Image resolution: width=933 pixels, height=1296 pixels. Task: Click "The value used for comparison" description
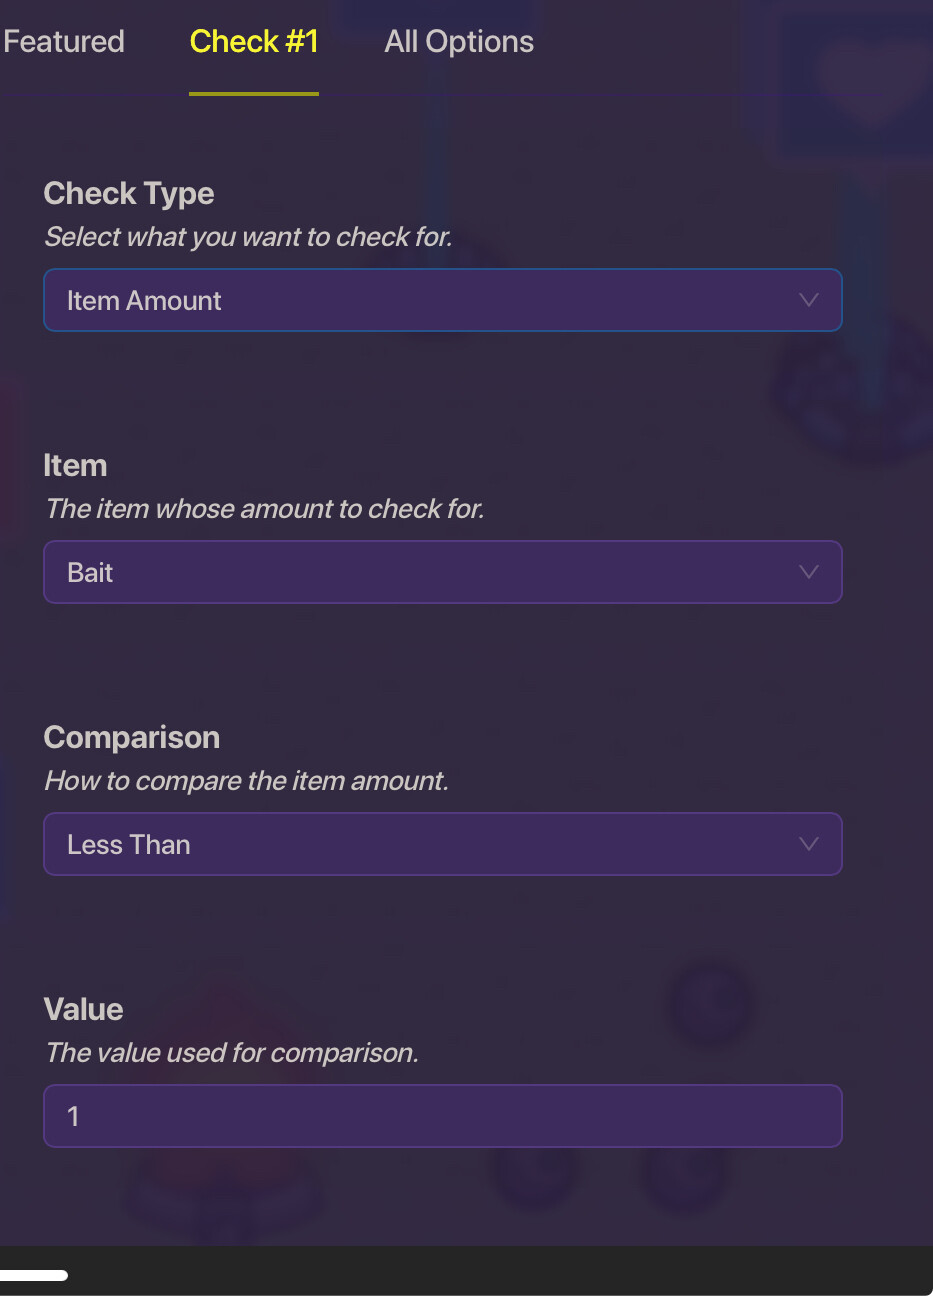pos(231,1053)
